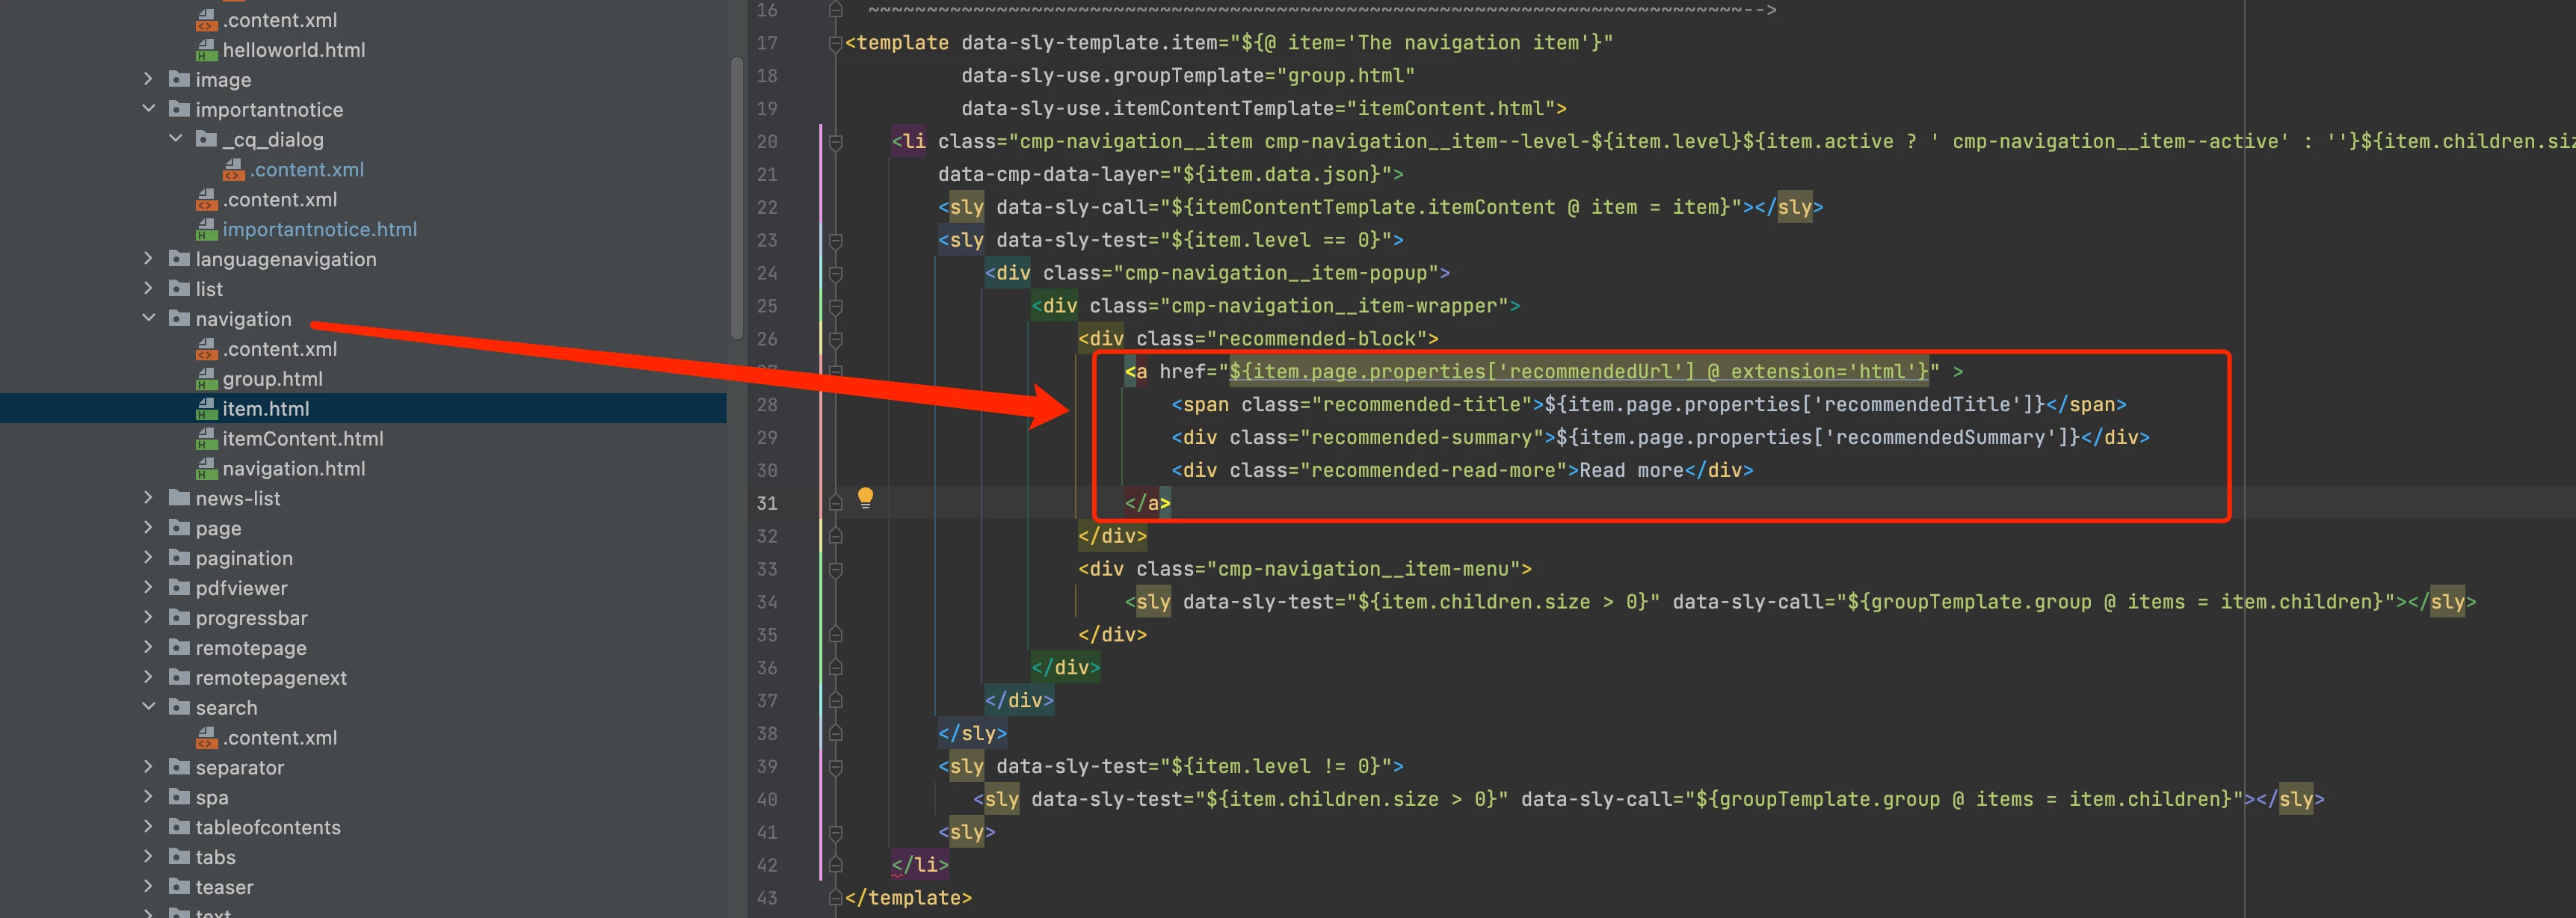This screenshot has height=918, width=2576.
Task: Select item.html in the project tree
Action: [x=265, y=409]
